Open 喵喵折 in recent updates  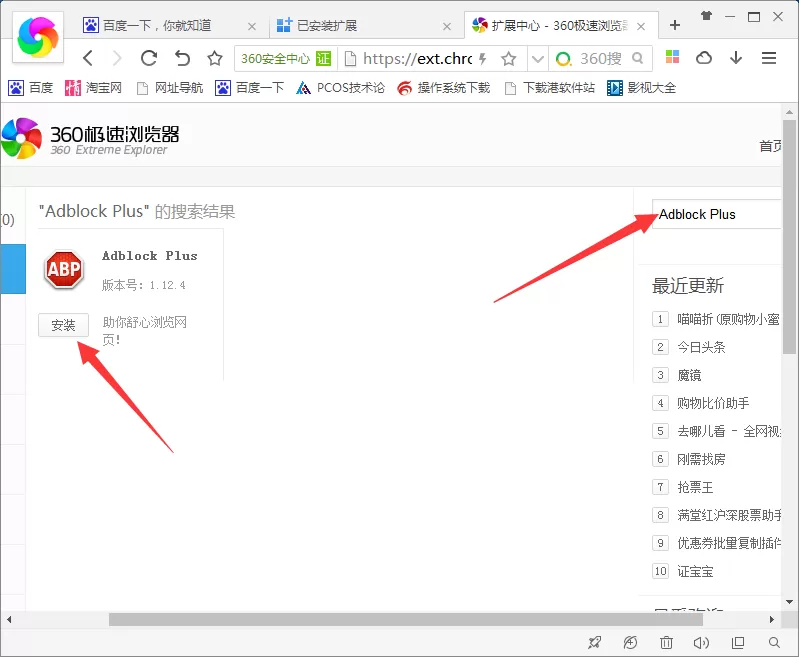pos(728,319)
